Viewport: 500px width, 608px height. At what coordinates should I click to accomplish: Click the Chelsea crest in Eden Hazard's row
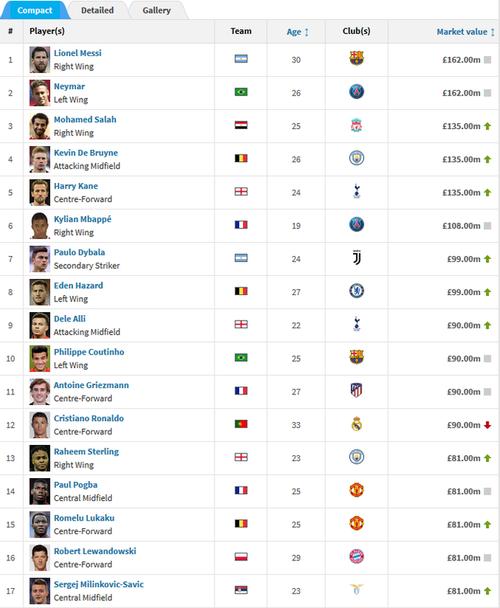click(x=356, y=291)
